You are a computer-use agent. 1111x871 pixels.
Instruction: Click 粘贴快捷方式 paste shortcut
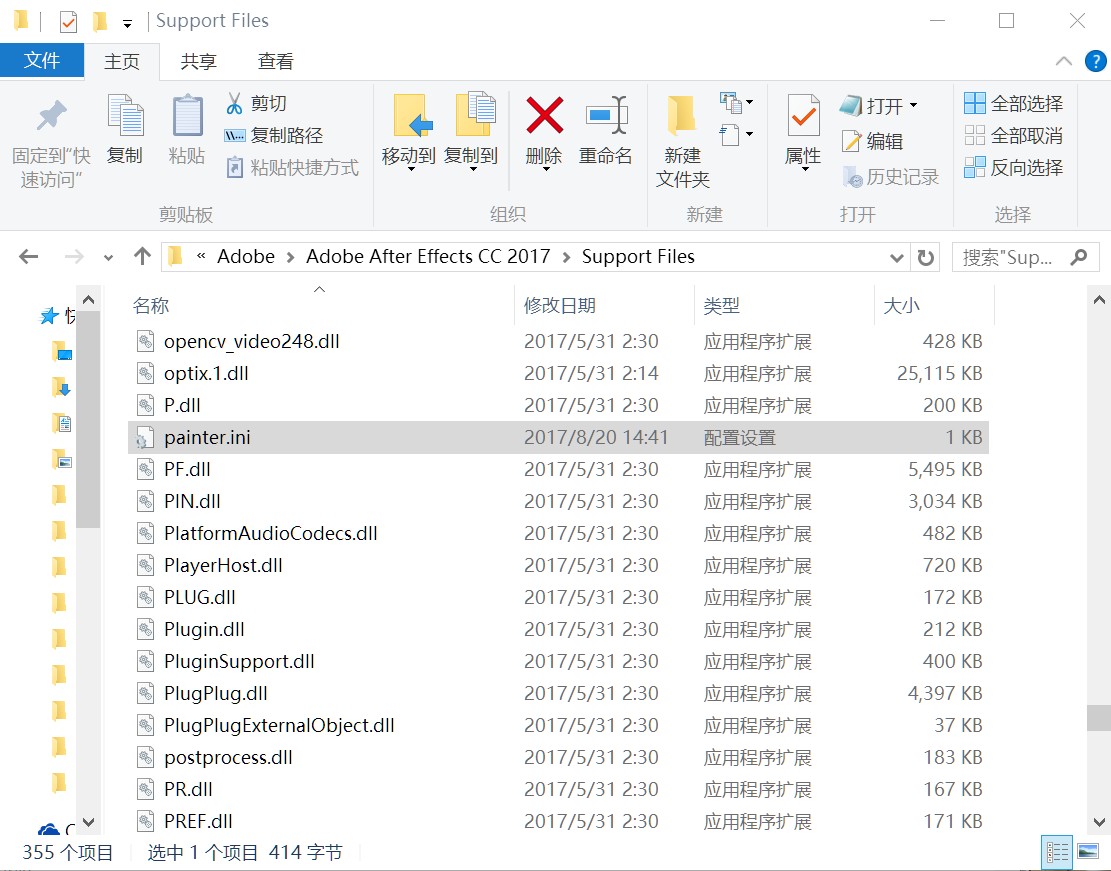pos(292,168)
